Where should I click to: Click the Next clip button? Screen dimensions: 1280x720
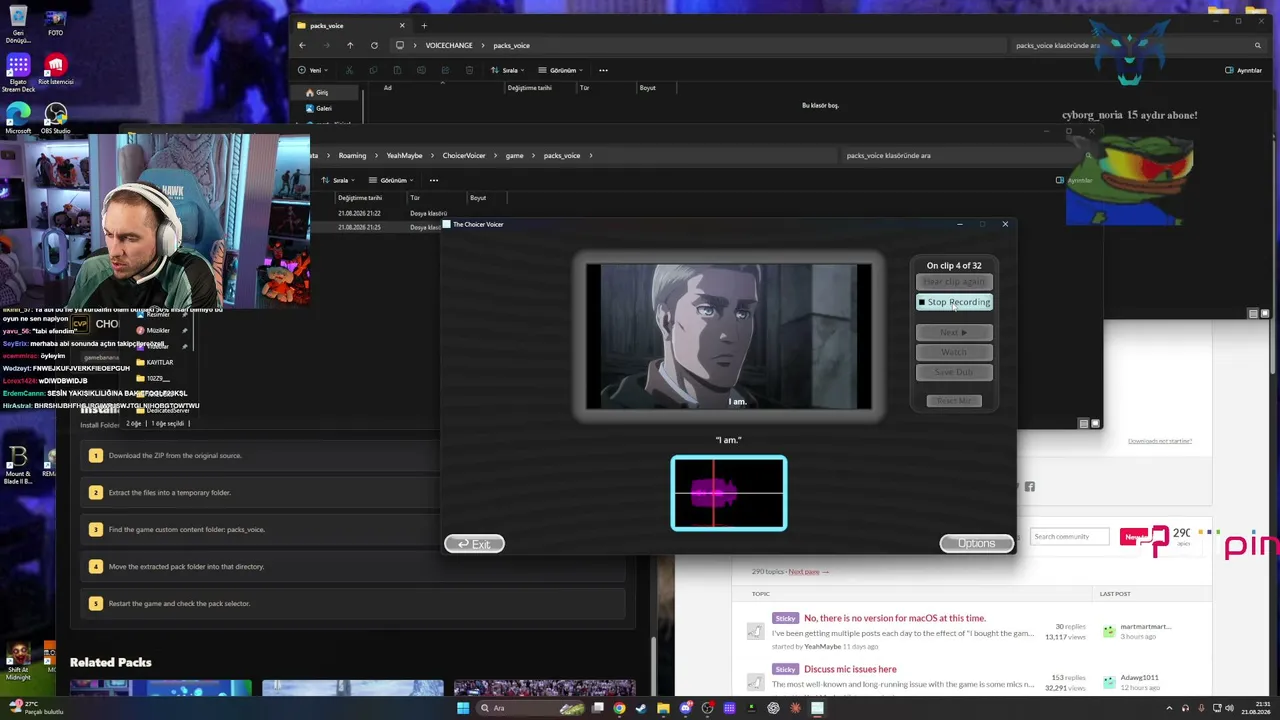(954, 332)
